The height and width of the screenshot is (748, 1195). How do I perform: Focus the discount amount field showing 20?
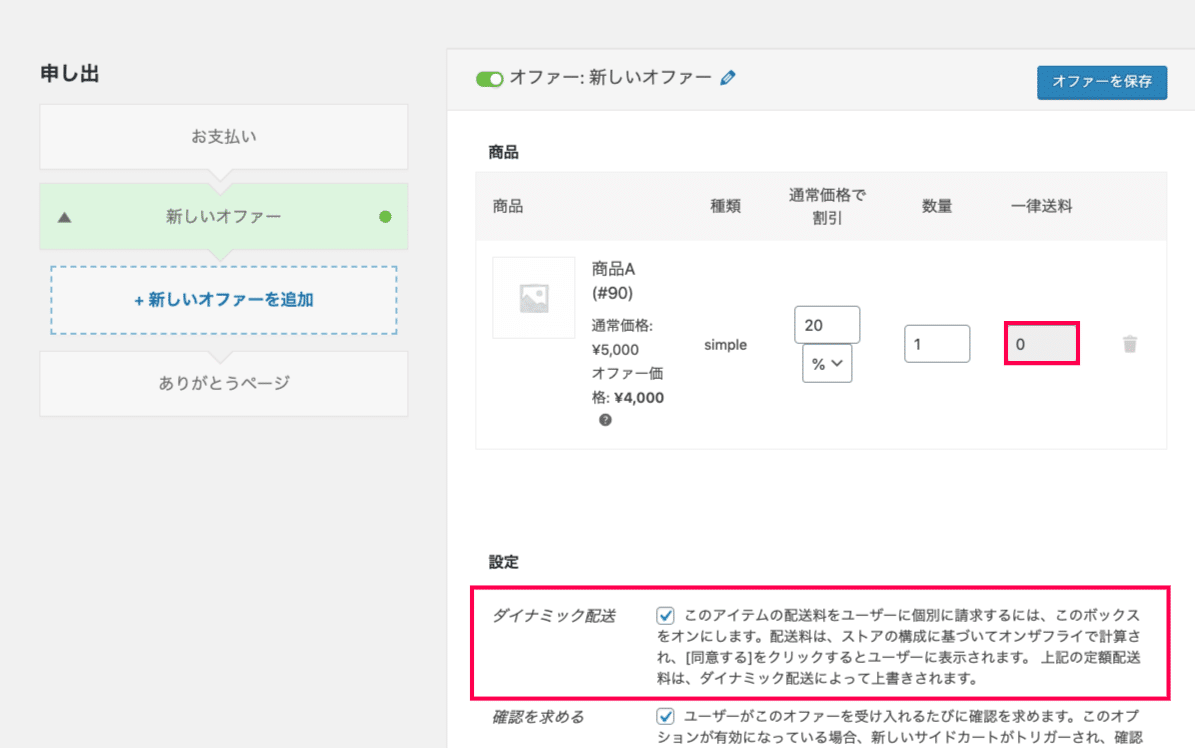tap(827, 325)
